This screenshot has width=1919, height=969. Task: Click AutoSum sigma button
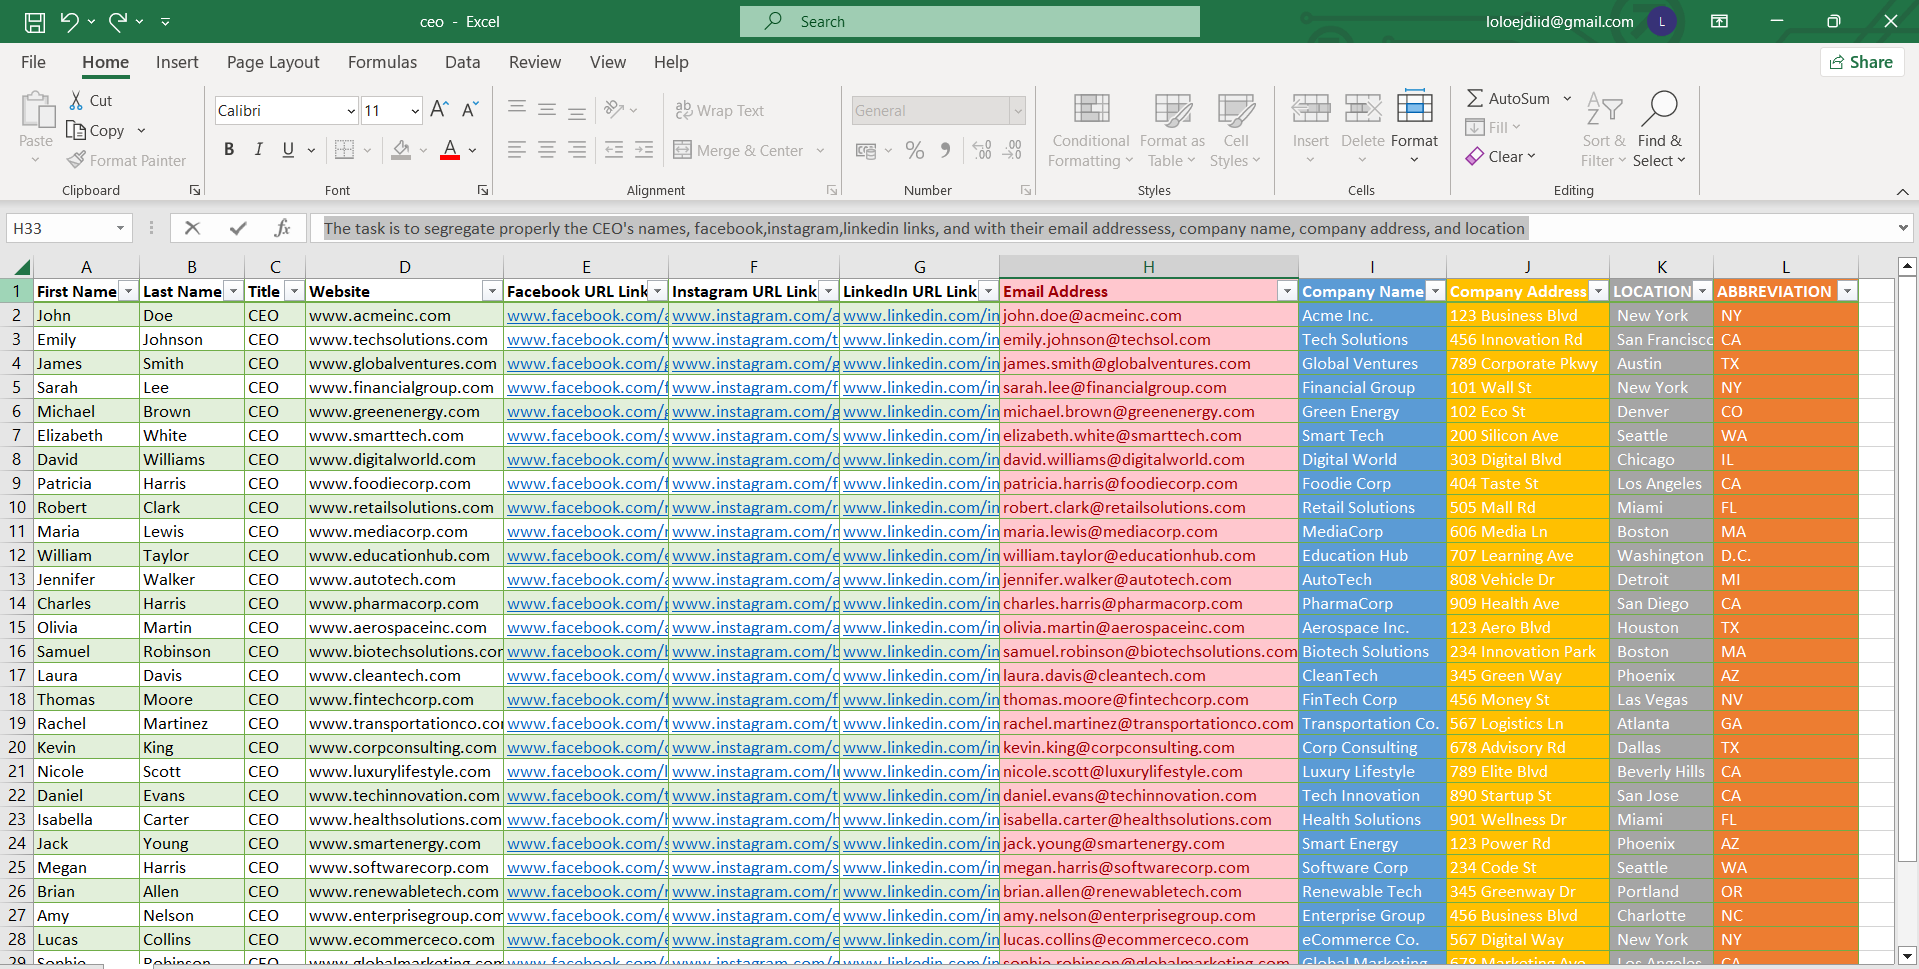1508,98
